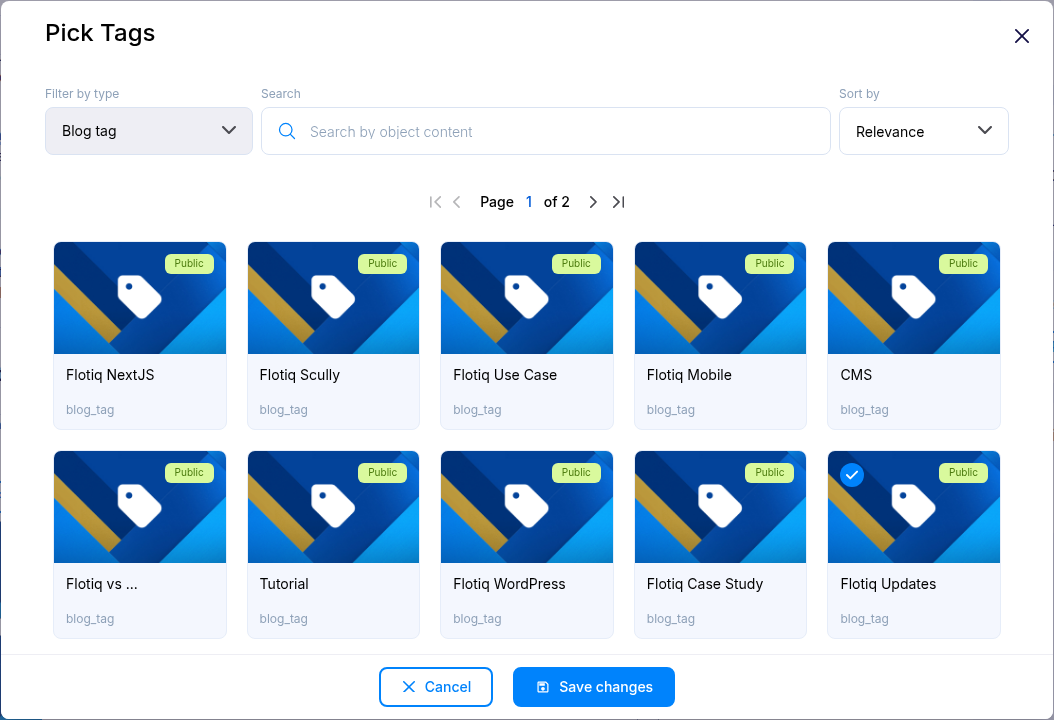Screen dimensions: 1054x720
Task: Click the Flotiq Updates title text
Action: [888, 584]
